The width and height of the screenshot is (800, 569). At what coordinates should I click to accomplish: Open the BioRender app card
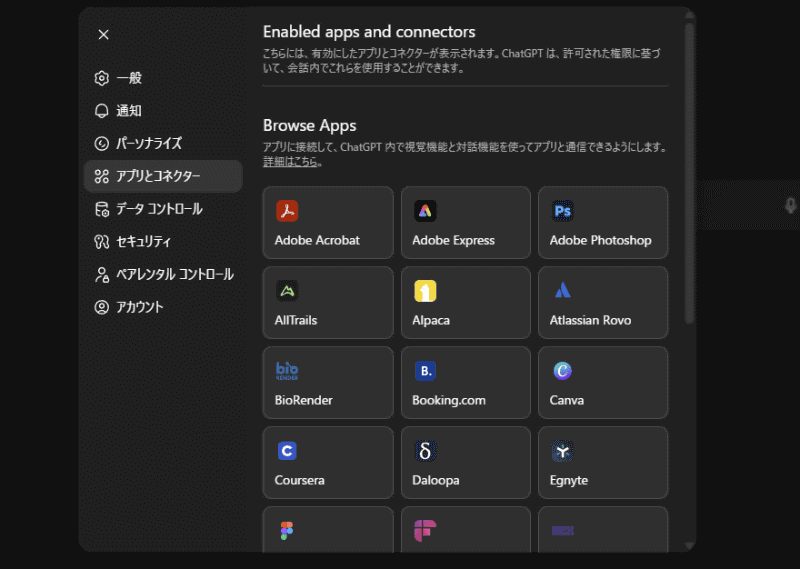point(328,383)
